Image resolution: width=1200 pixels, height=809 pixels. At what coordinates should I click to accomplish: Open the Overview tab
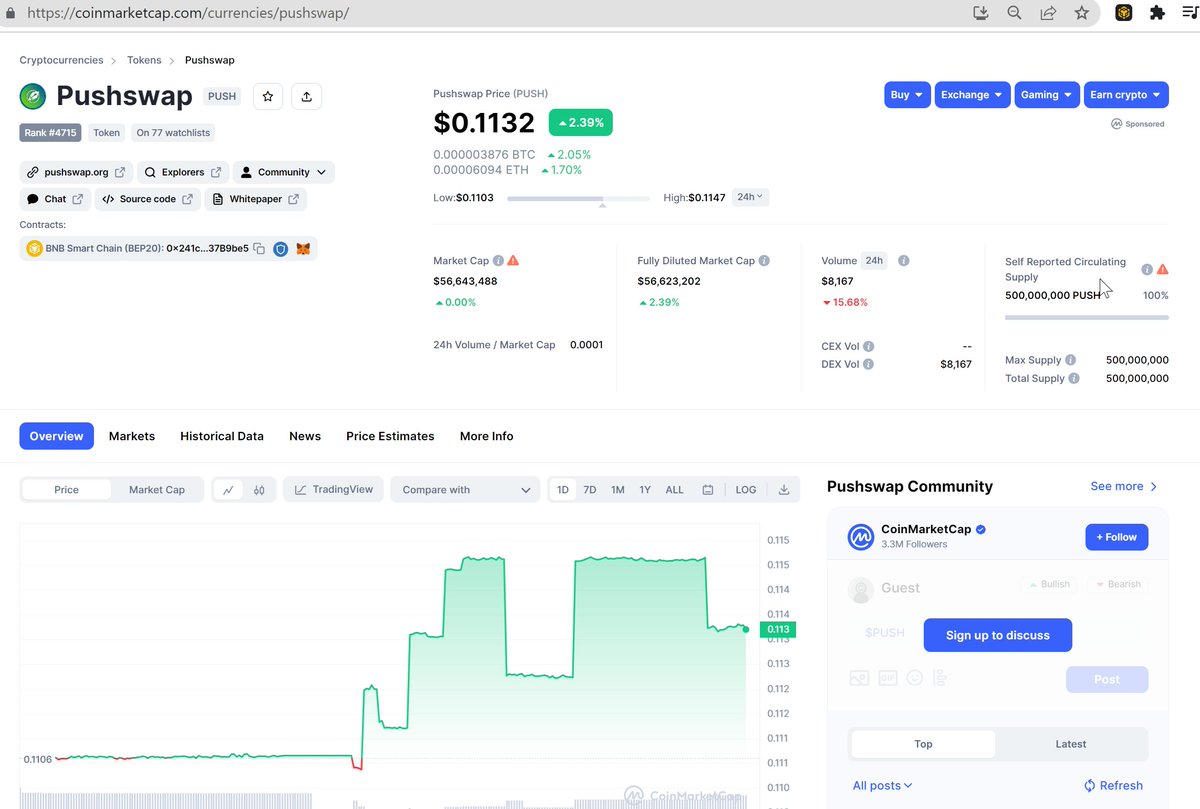point(57,436)
